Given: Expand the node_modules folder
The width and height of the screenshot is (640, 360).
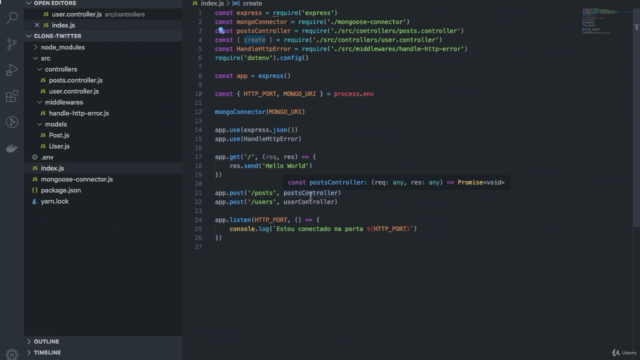Looking at the screenshot, I should [62, 47].
